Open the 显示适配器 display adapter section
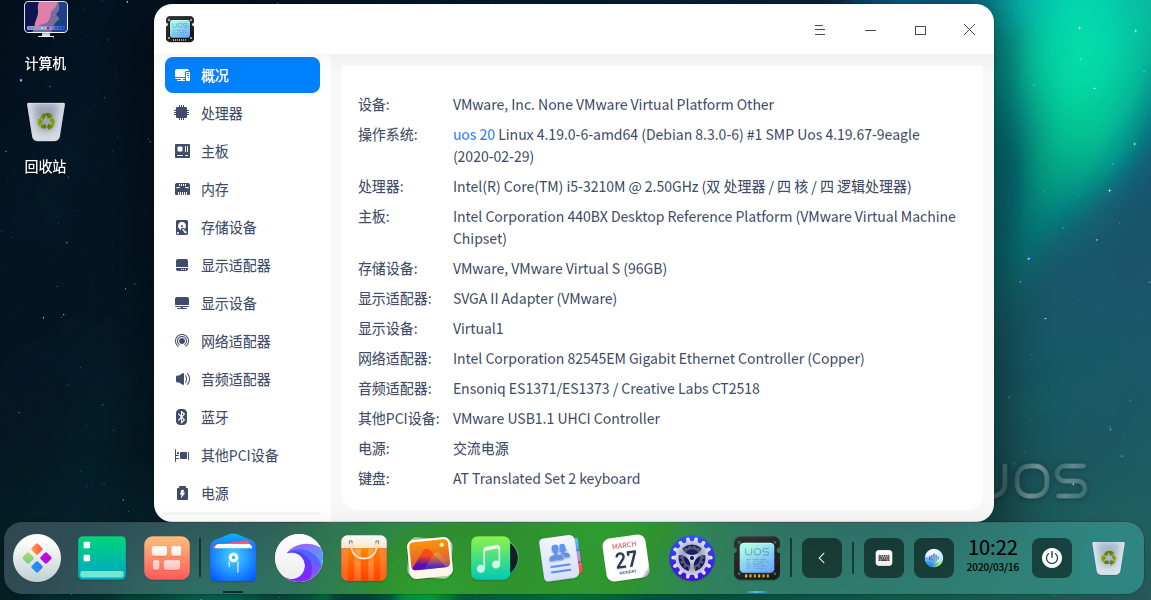1151x600 pixels. coord(242,266)
